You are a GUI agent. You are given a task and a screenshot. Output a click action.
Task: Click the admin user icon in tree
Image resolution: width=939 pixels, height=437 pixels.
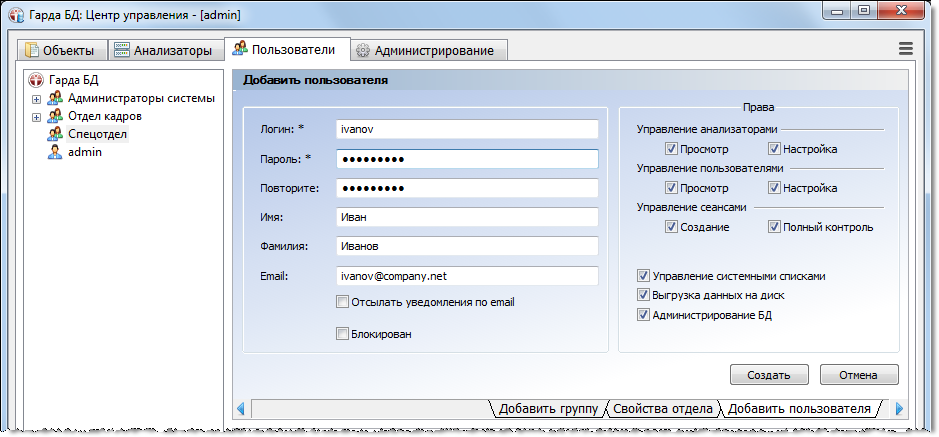[x=55, y=152]
